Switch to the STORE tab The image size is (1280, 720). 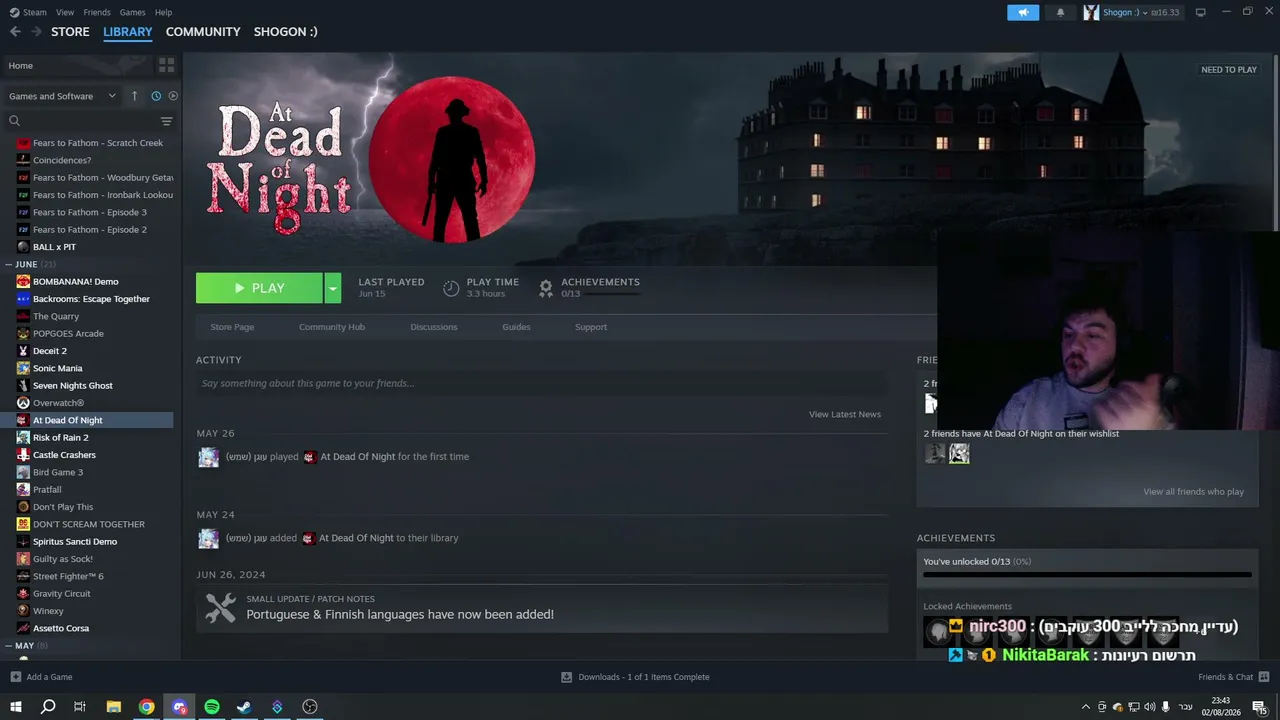click(x=70, y=32)
